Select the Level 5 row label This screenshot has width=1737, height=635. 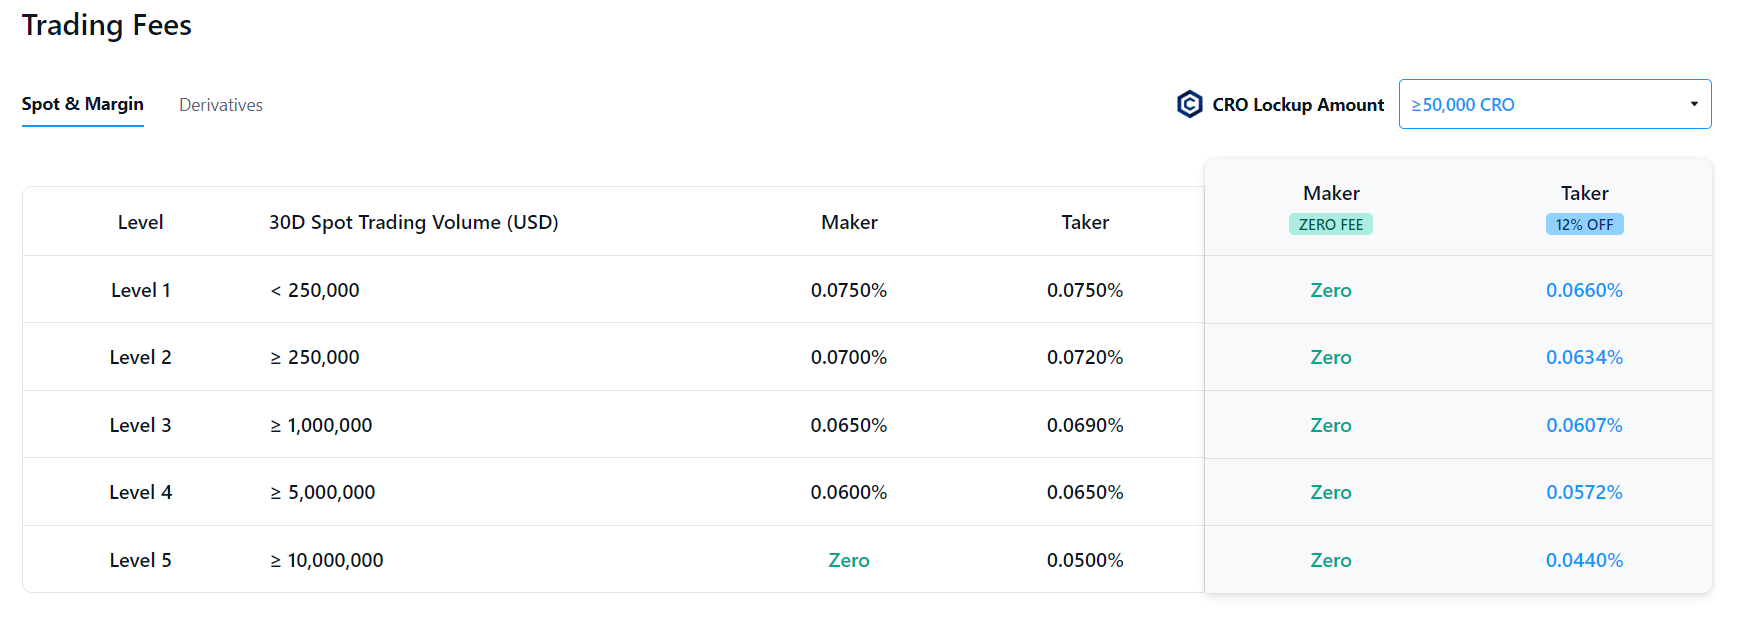(x=141, y=560)
